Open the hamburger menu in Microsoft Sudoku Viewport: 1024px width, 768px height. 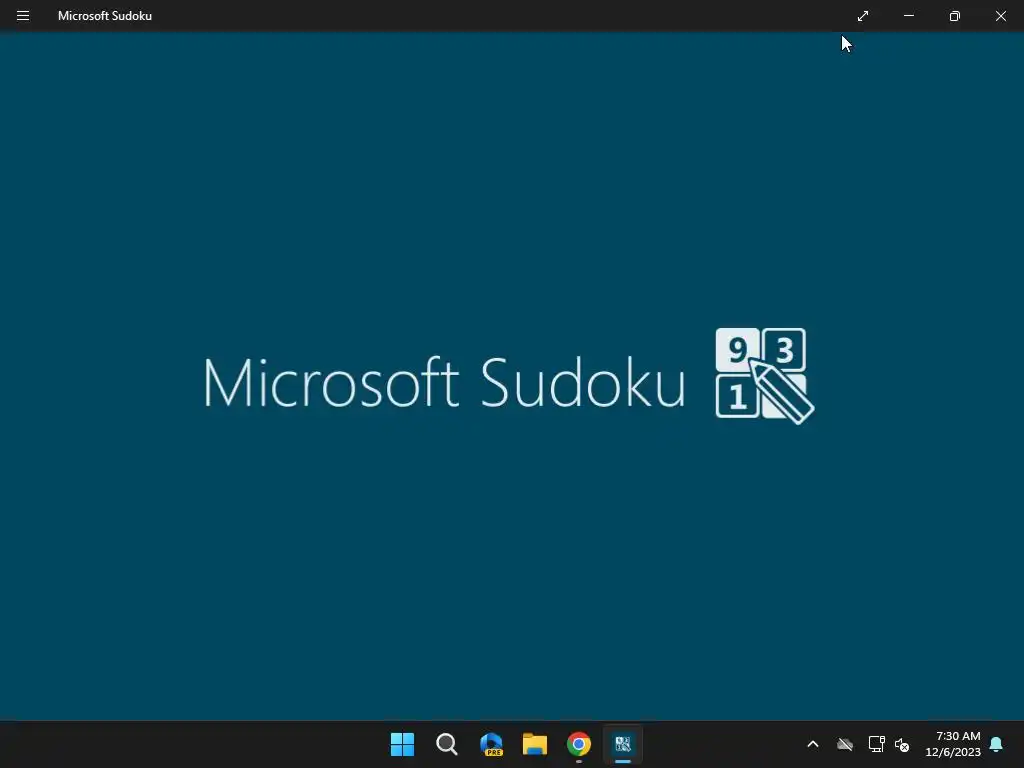(23, 16)
